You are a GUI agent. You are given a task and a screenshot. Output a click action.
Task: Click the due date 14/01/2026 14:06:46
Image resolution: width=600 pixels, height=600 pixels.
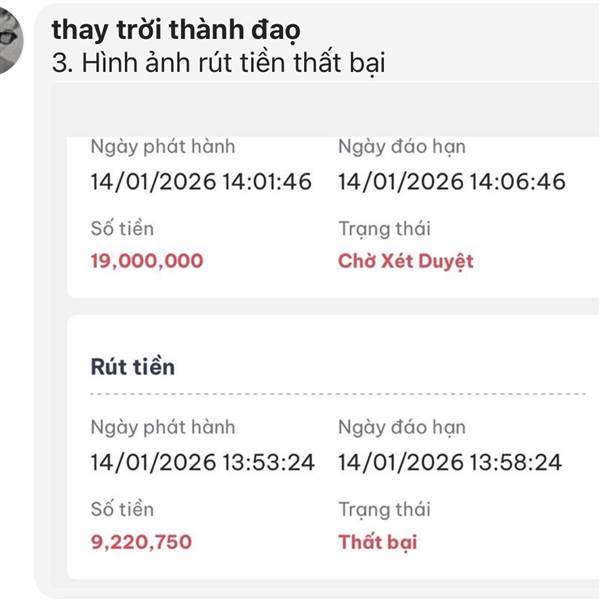click(451, 182)
